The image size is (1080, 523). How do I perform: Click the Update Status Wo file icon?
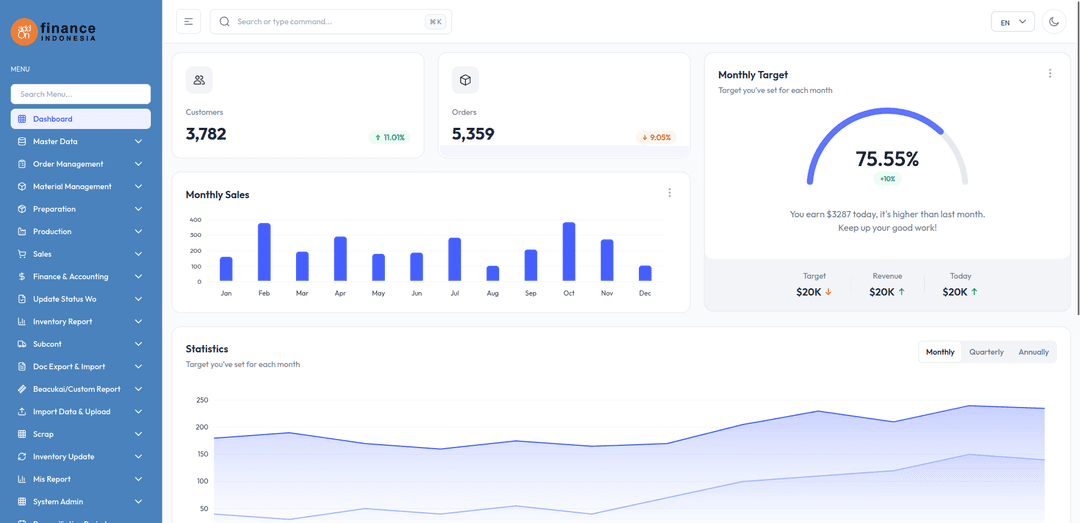[21, 299]
